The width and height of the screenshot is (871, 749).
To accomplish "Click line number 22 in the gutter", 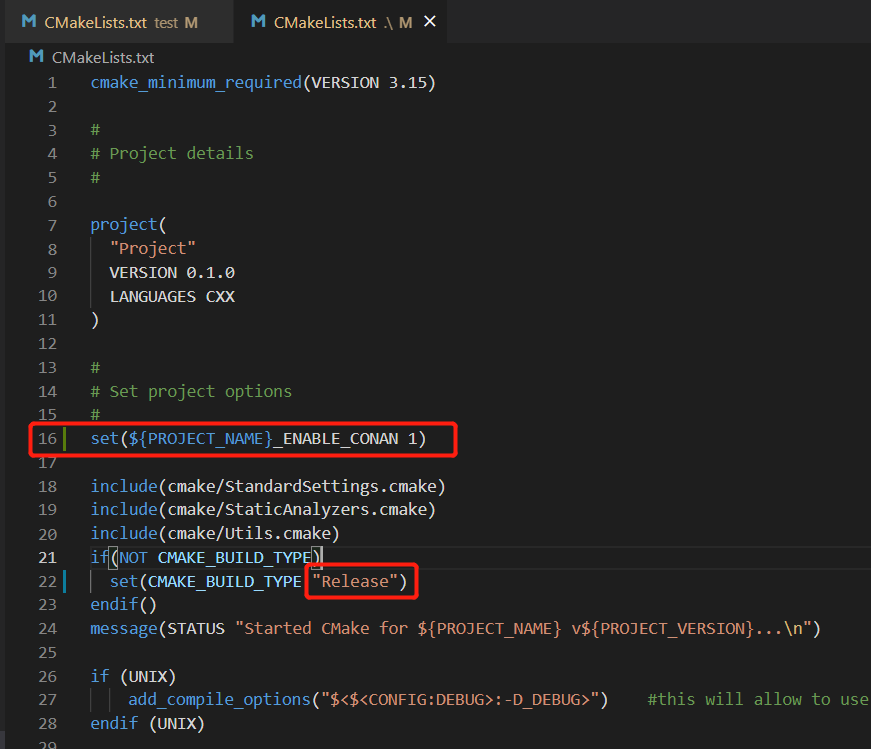I will pyautogui.click(x=48, y=581).
